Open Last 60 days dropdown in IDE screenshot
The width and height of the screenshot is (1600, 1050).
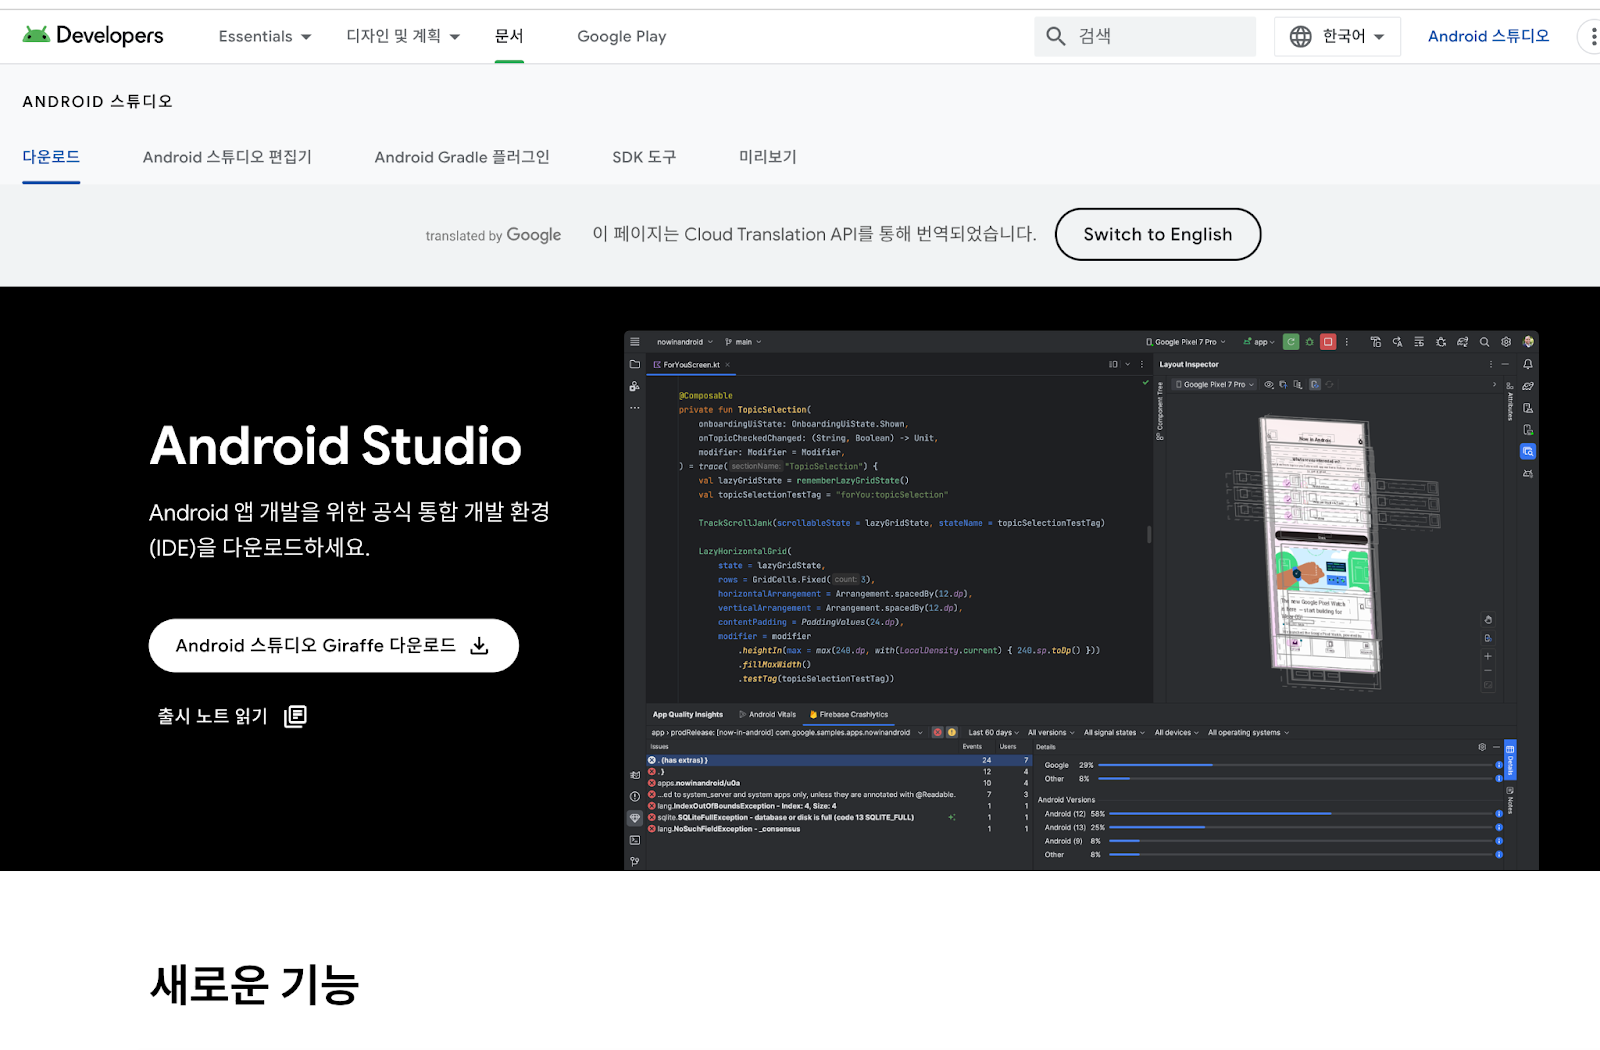993,733
